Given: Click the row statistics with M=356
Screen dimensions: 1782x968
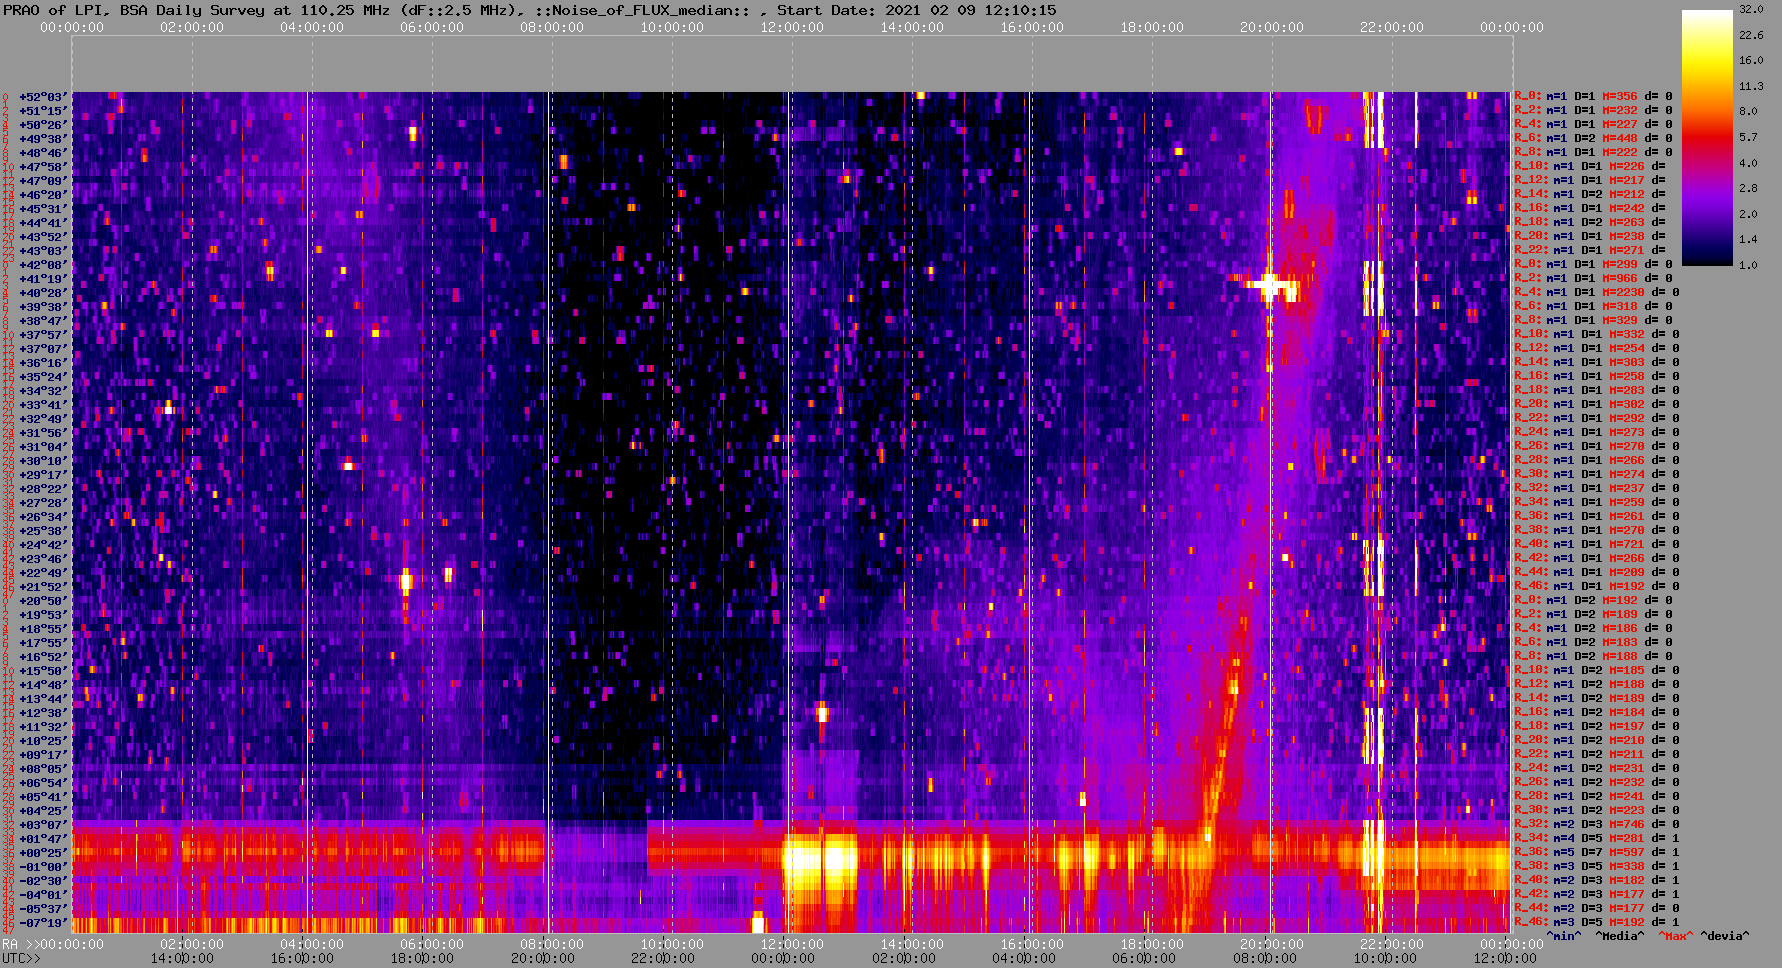Looking at the screenshot, I should (x=1592, y=97).
